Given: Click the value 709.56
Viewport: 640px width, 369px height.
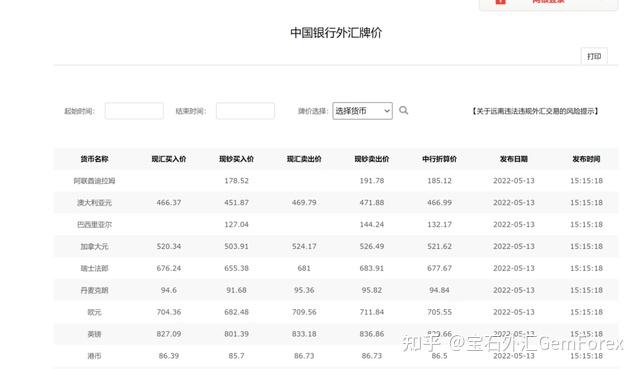Looking at the screenshot, I should pos(304,312).
